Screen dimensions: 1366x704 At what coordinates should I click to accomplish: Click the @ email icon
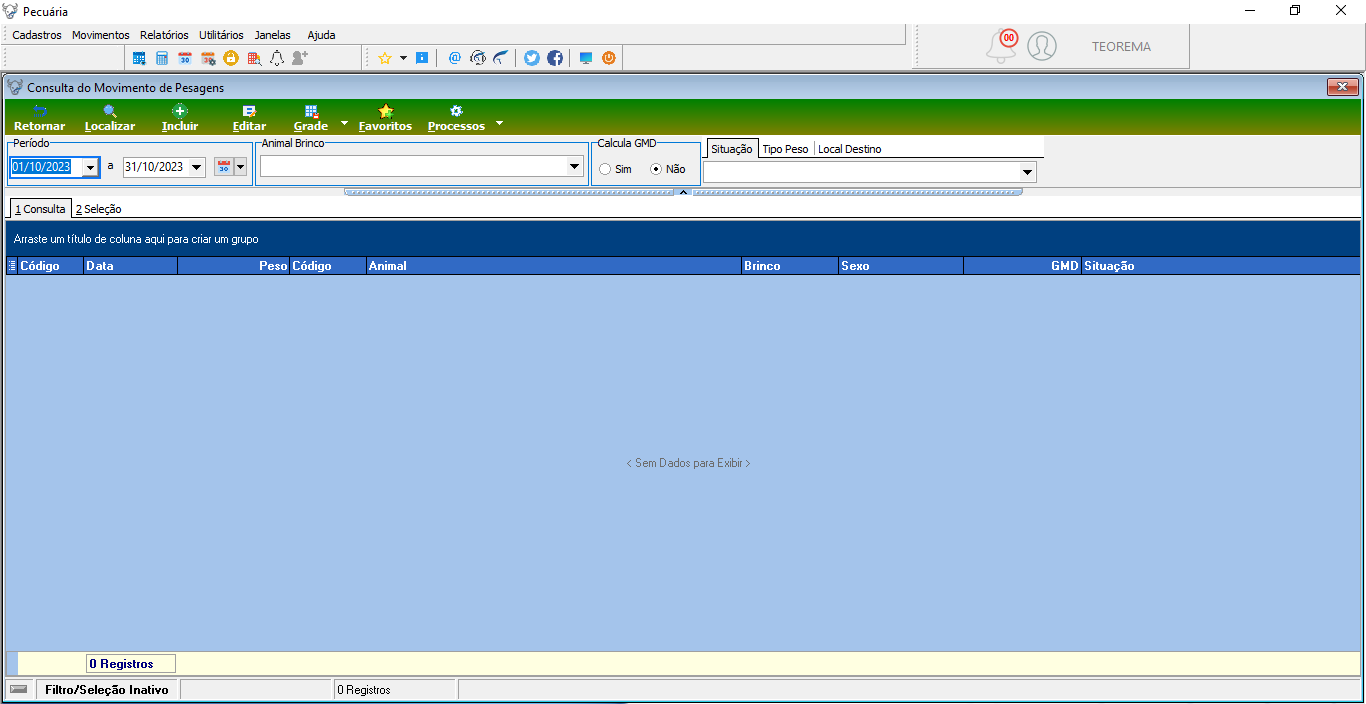tap(455, 58)
